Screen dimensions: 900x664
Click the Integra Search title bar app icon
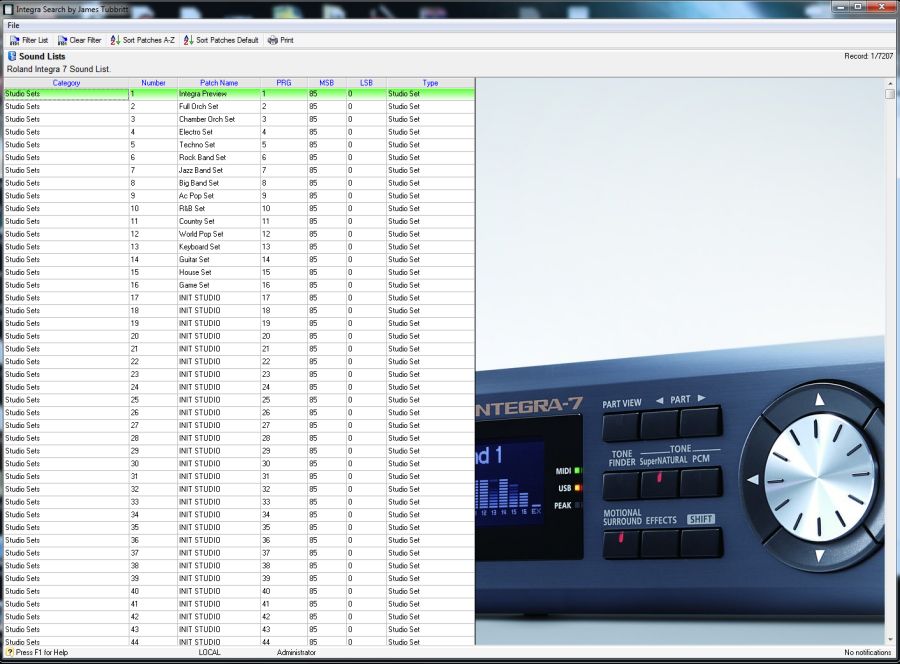(9, 9)
